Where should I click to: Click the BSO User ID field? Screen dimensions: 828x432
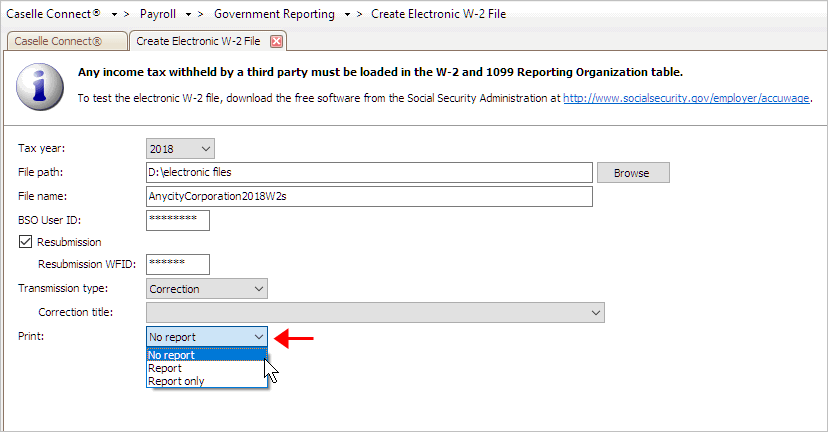click(x=178, y=220)
